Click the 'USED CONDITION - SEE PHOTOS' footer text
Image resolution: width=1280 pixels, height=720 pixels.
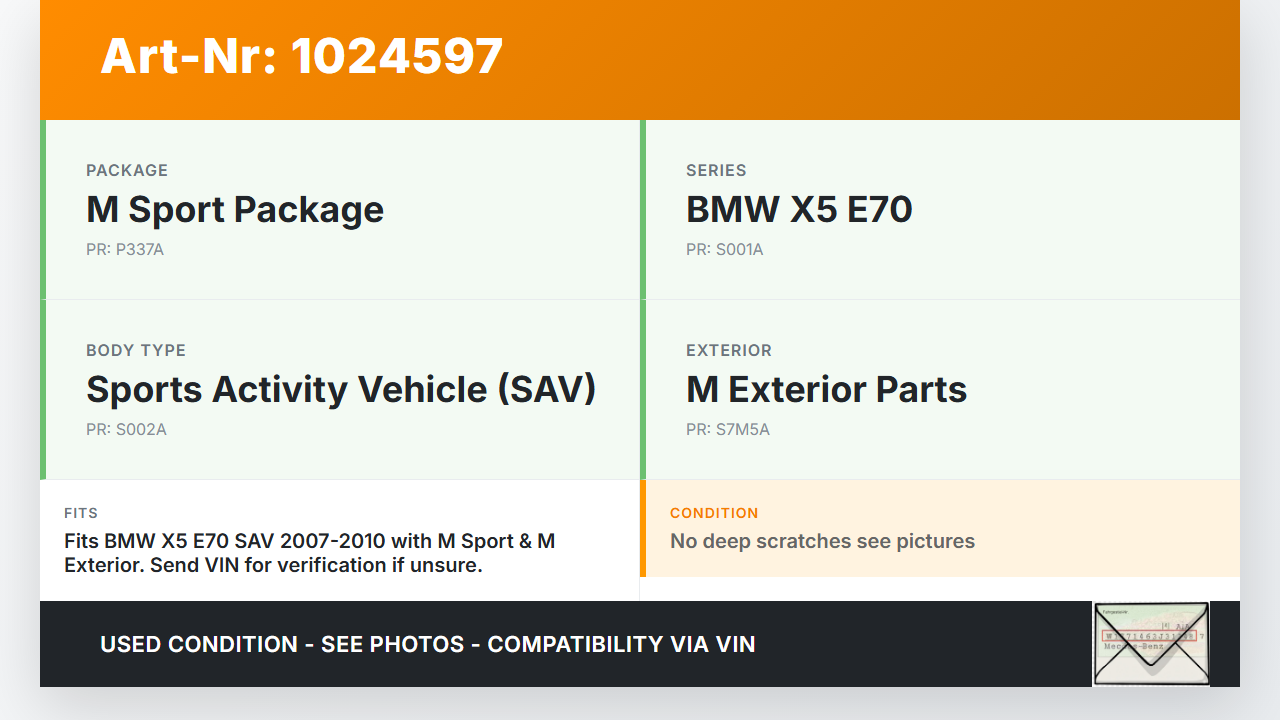coord(427,645)
